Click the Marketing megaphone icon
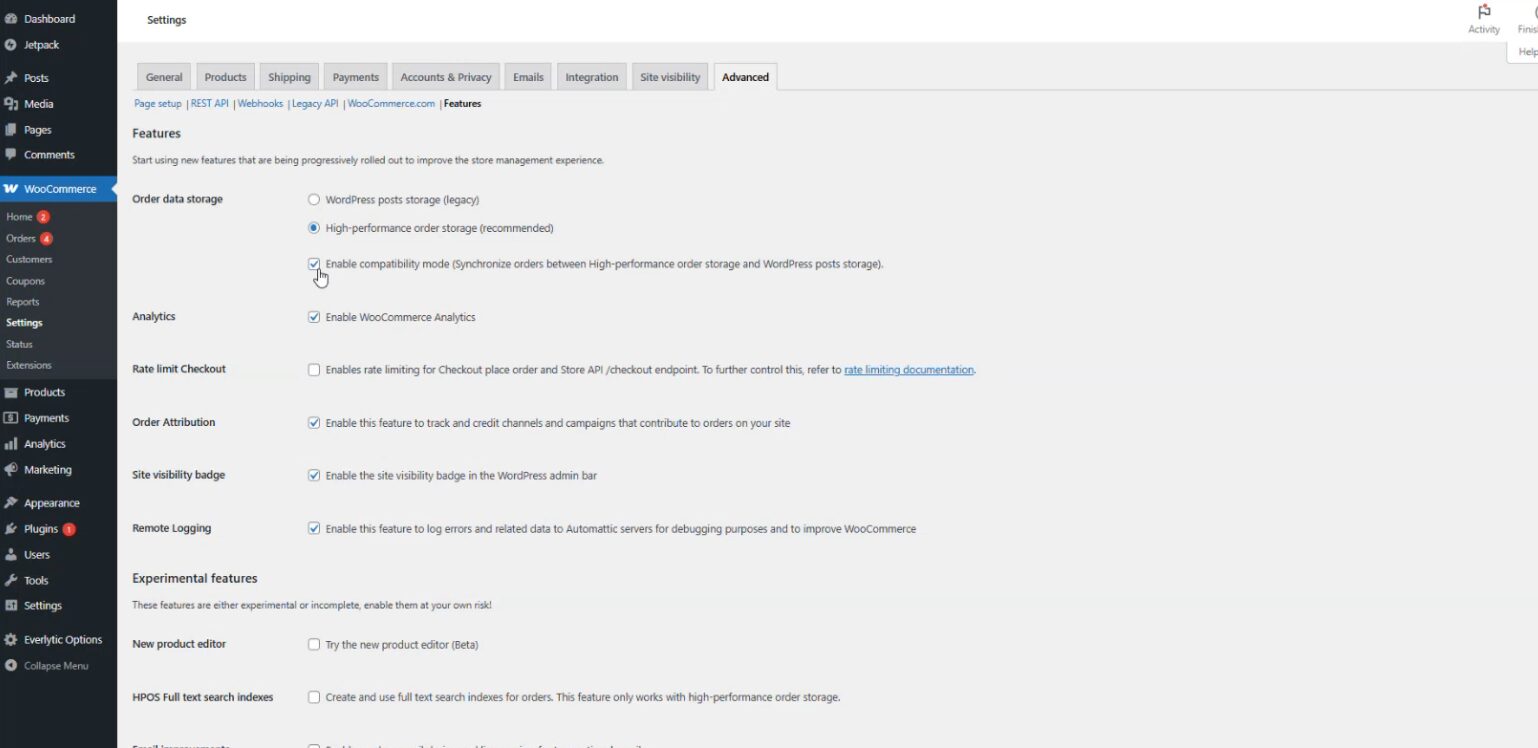This screenshot has height=748, width=1538. tap(10, 470)
